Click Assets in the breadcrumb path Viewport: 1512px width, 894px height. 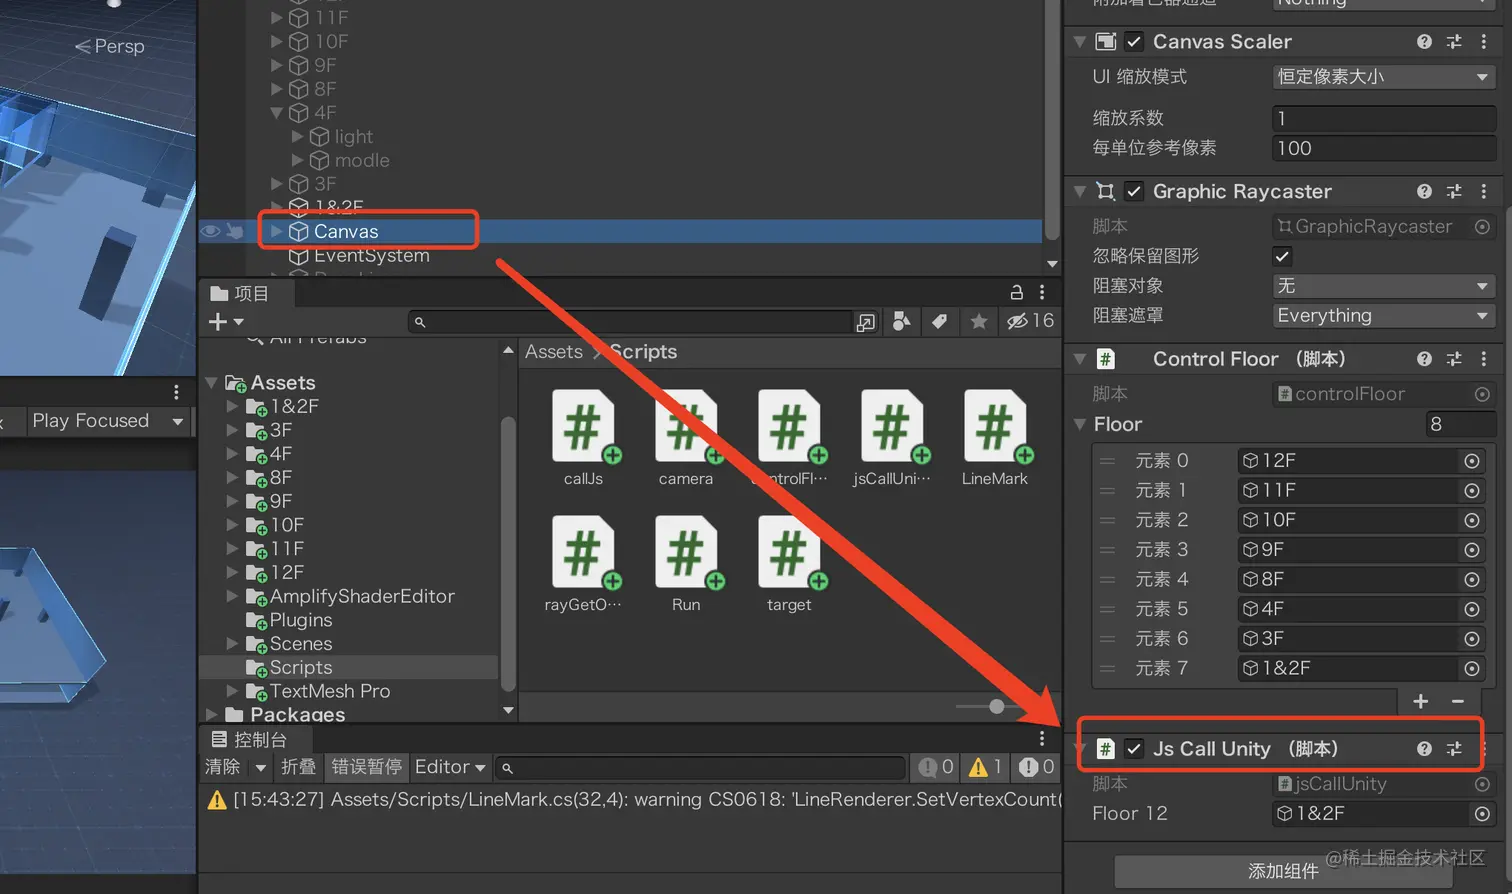(x=553, y=352)
